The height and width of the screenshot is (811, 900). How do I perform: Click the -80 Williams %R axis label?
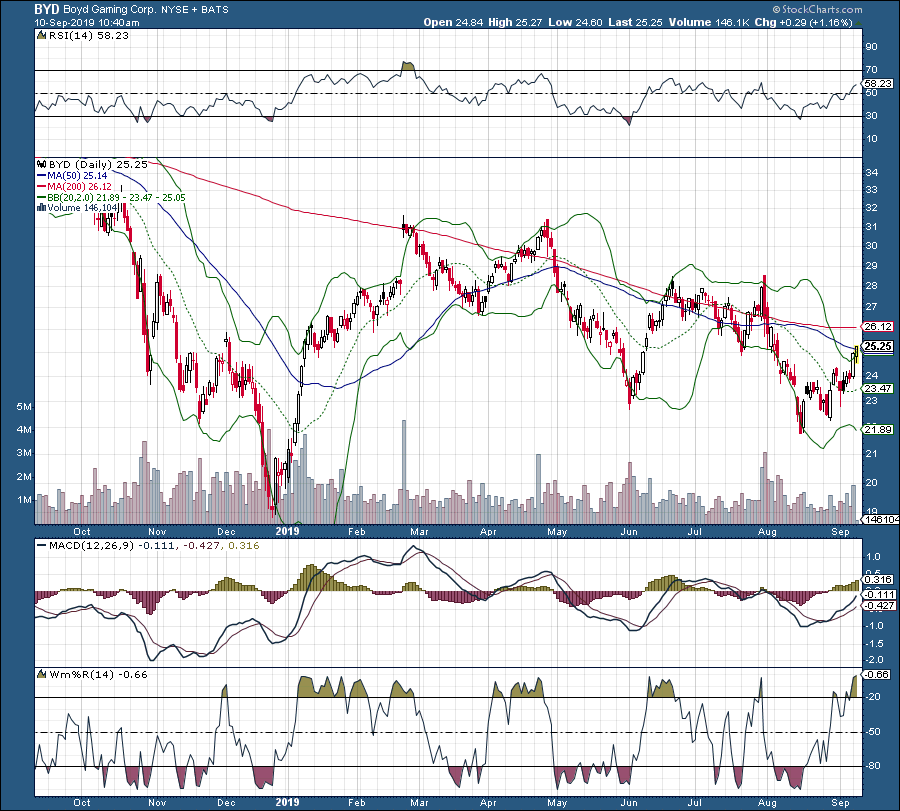(x=873, y=766)
